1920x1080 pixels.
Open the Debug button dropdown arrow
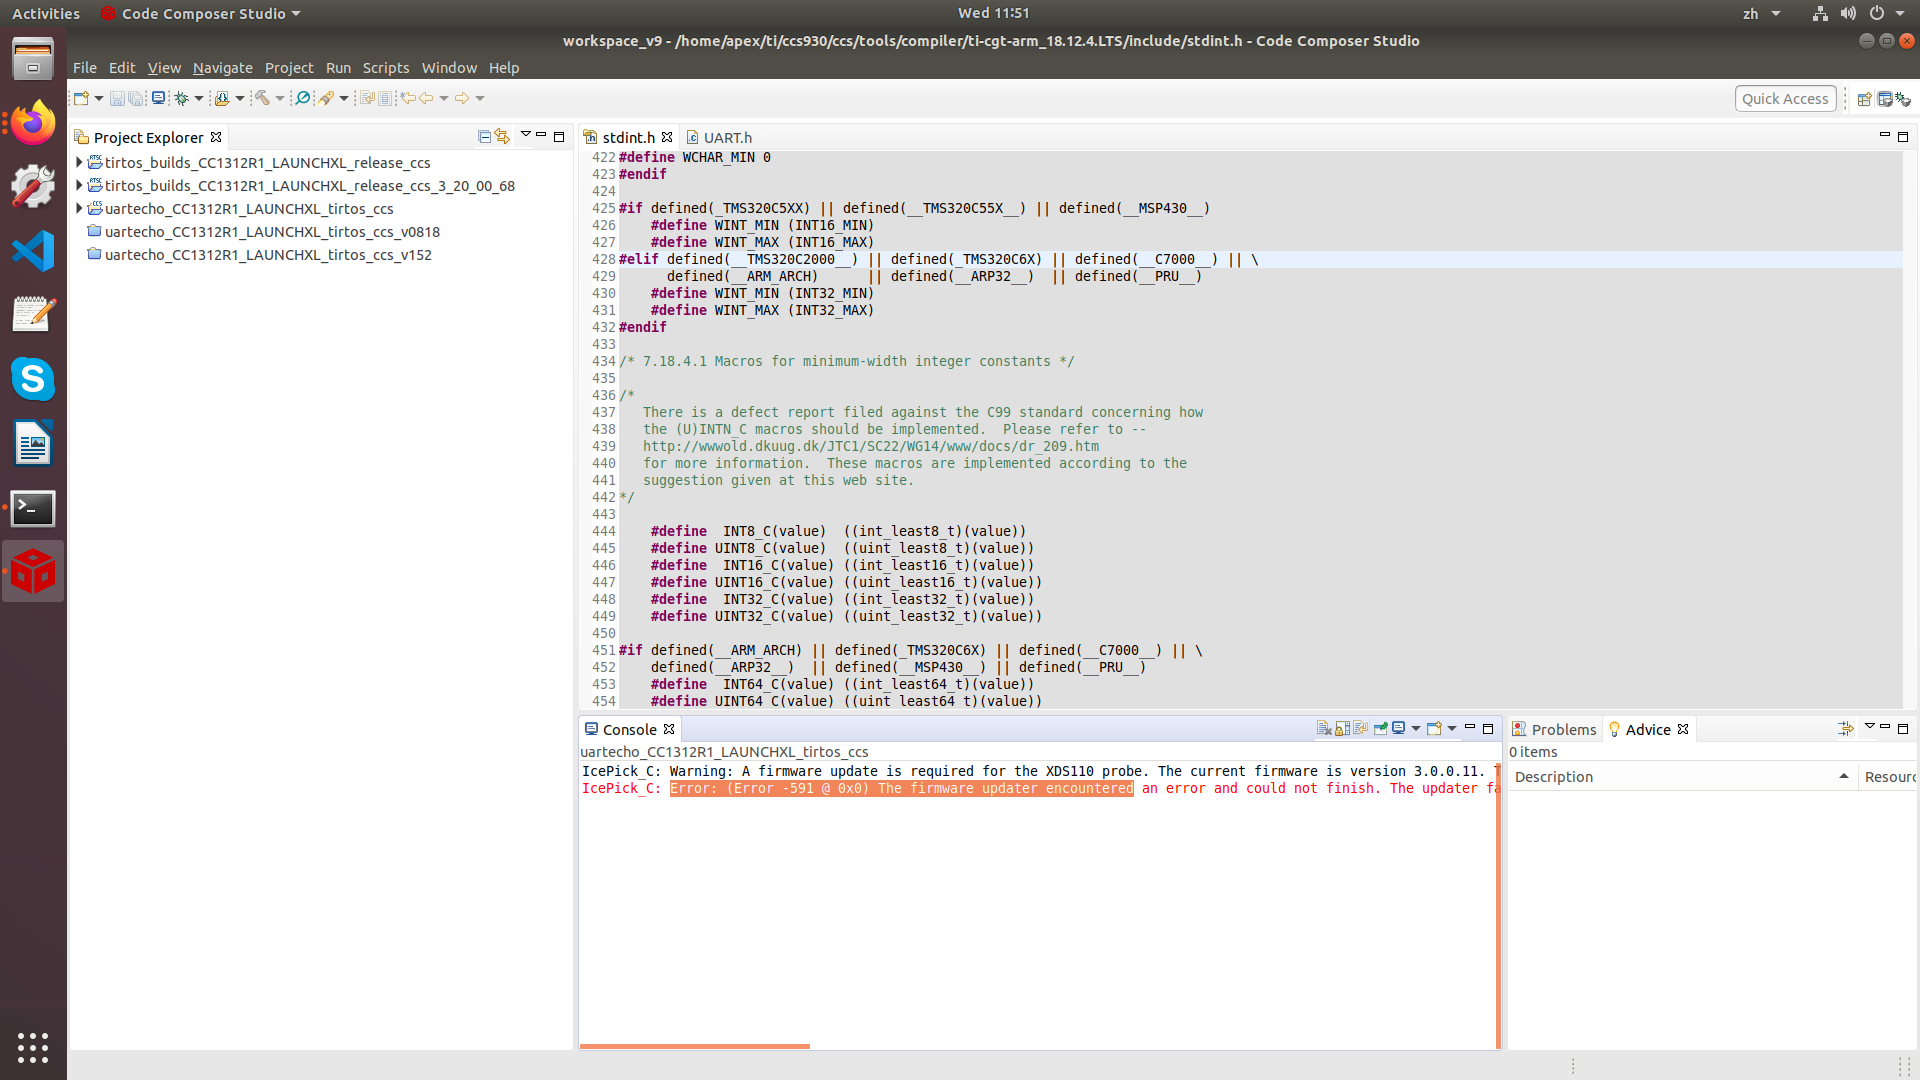pos(198,98)
